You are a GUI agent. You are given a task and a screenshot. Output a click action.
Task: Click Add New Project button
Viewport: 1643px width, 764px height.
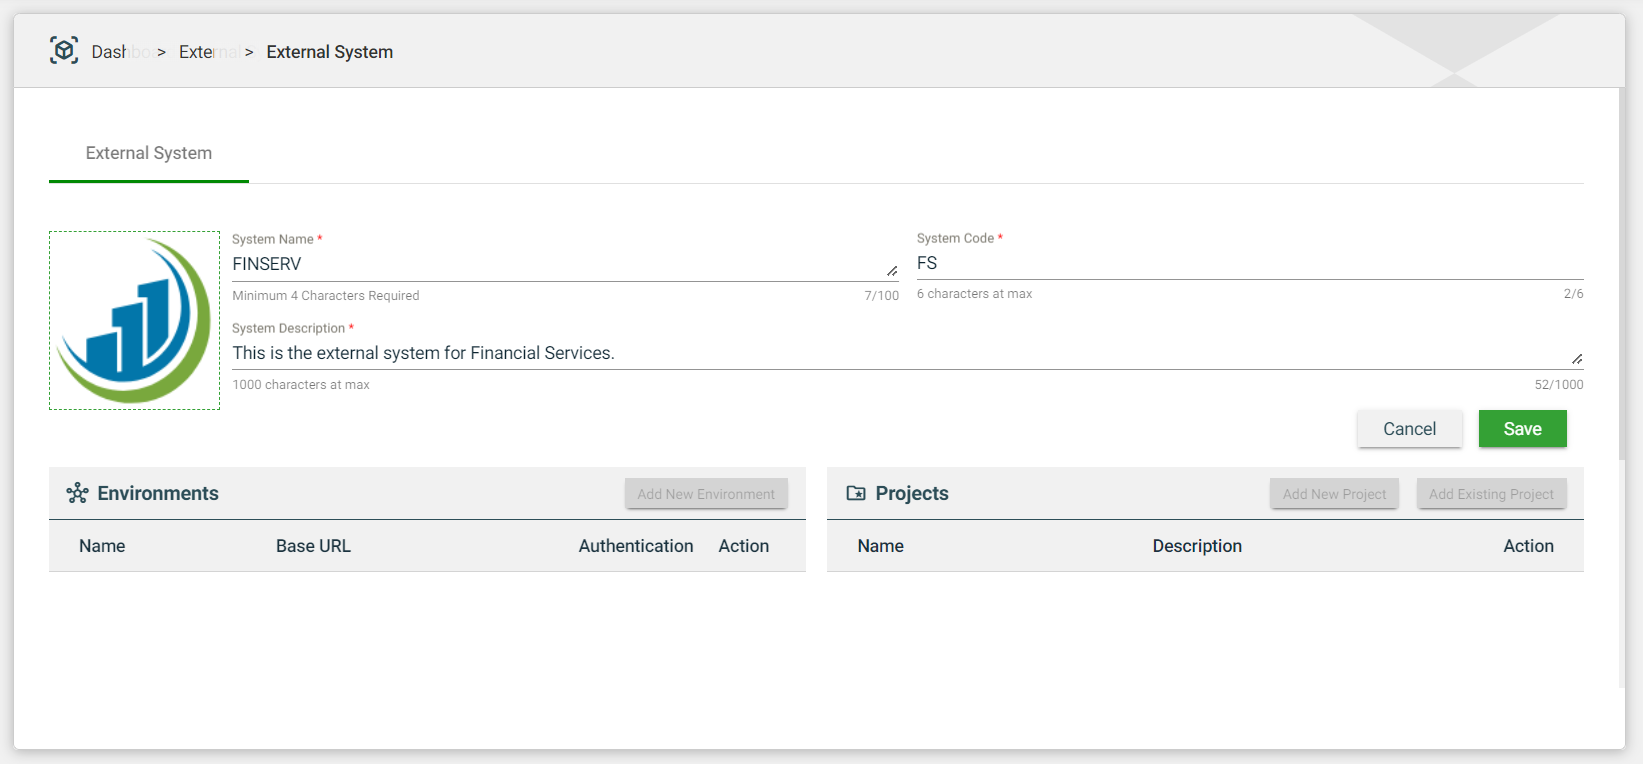tap(1334, 494)
